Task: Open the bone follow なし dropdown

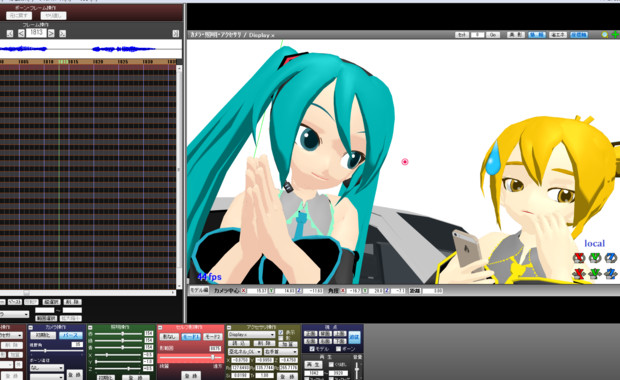Action: click(47, 368)
